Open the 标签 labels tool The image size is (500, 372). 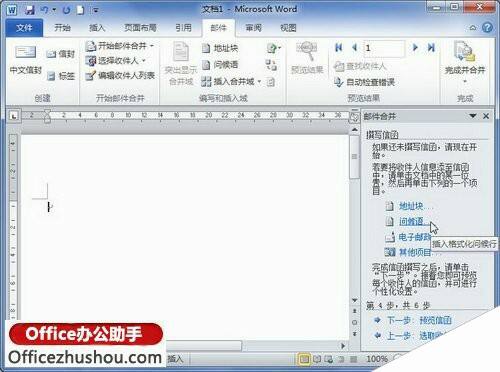(61, 76)
